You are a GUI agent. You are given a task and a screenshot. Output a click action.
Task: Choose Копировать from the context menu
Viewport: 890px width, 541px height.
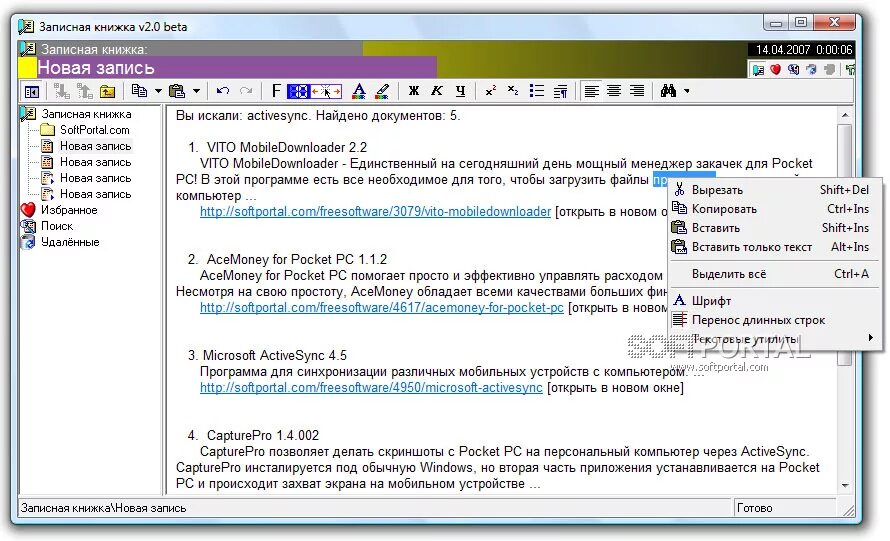[x=775, y=209]
